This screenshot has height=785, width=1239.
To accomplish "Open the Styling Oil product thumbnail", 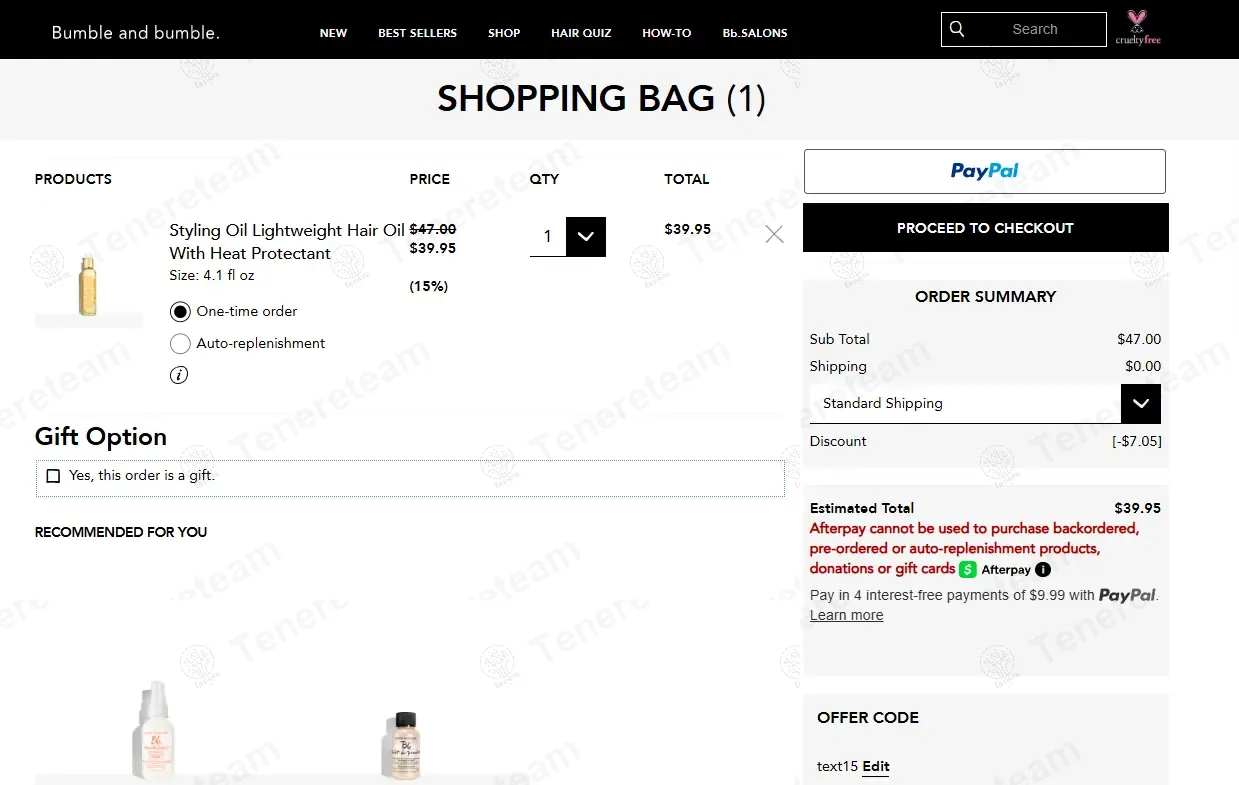I will (x=89, y=283).
